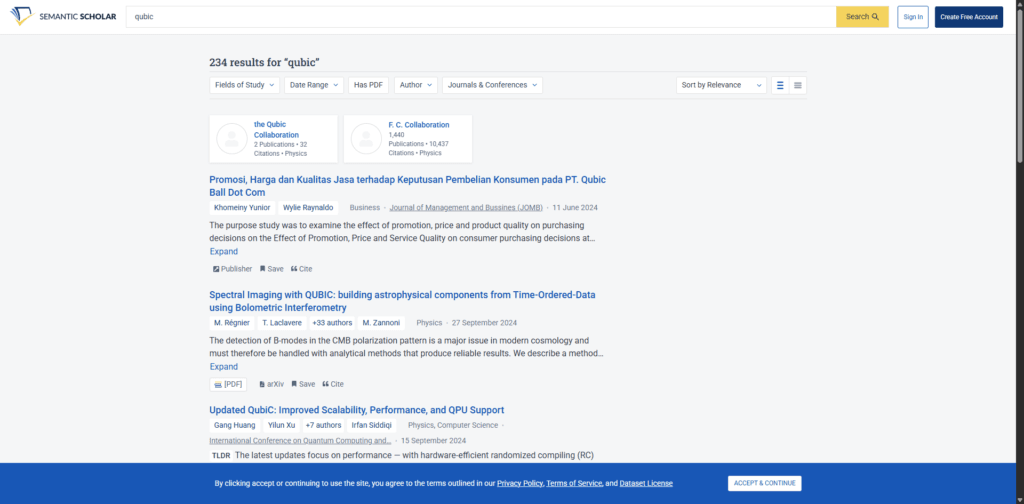Save the Promosi paper
Viewport: 1024px width, 504px height.
coord(272,269)
